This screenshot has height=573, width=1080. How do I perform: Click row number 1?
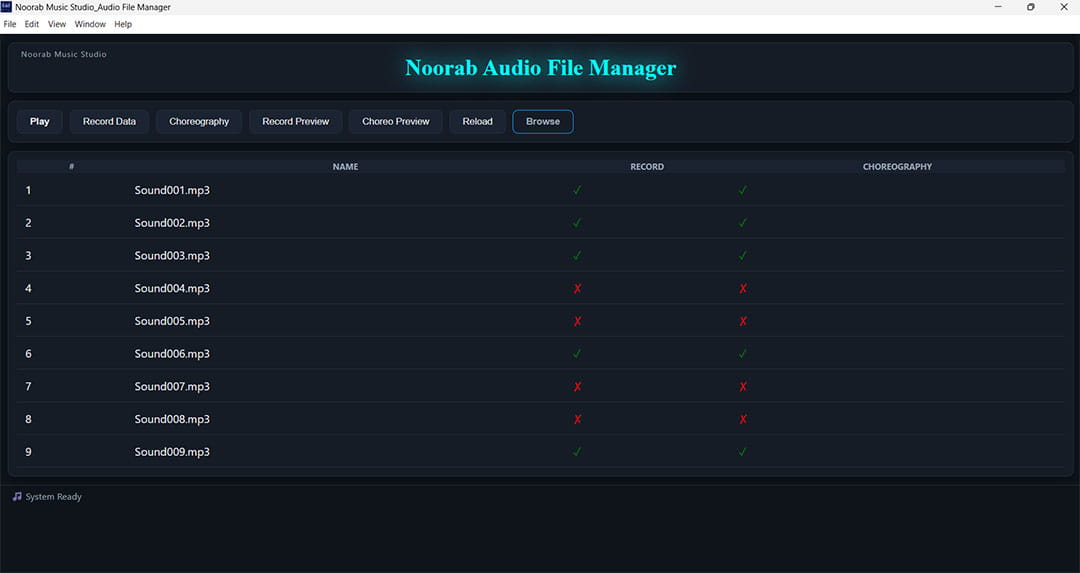[x=28, y=190]
